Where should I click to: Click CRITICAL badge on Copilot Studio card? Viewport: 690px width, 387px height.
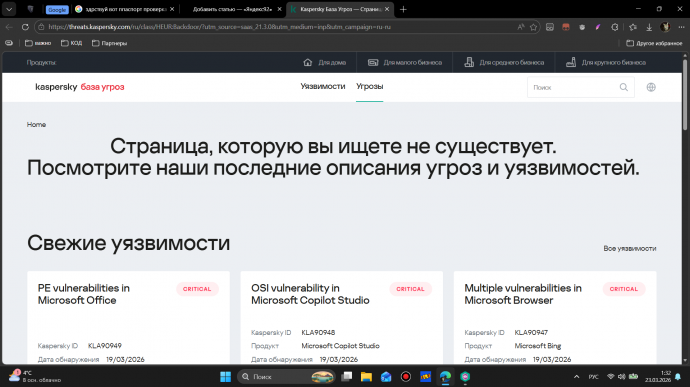click(410, 289)
